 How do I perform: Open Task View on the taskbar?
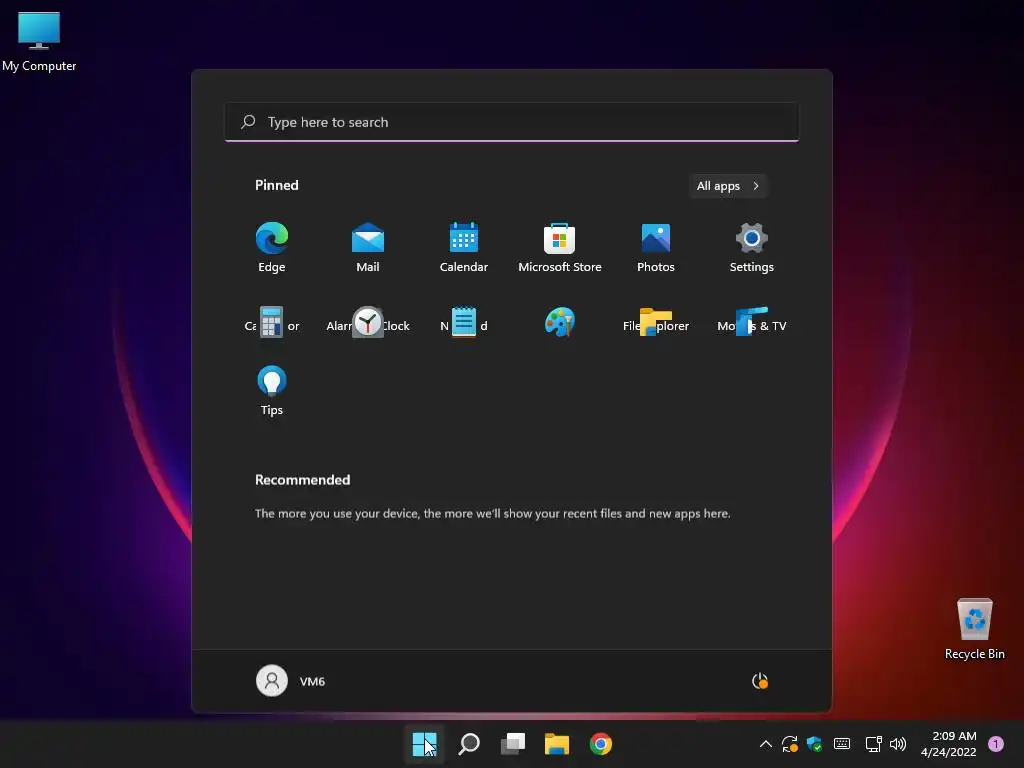point(513,744)
